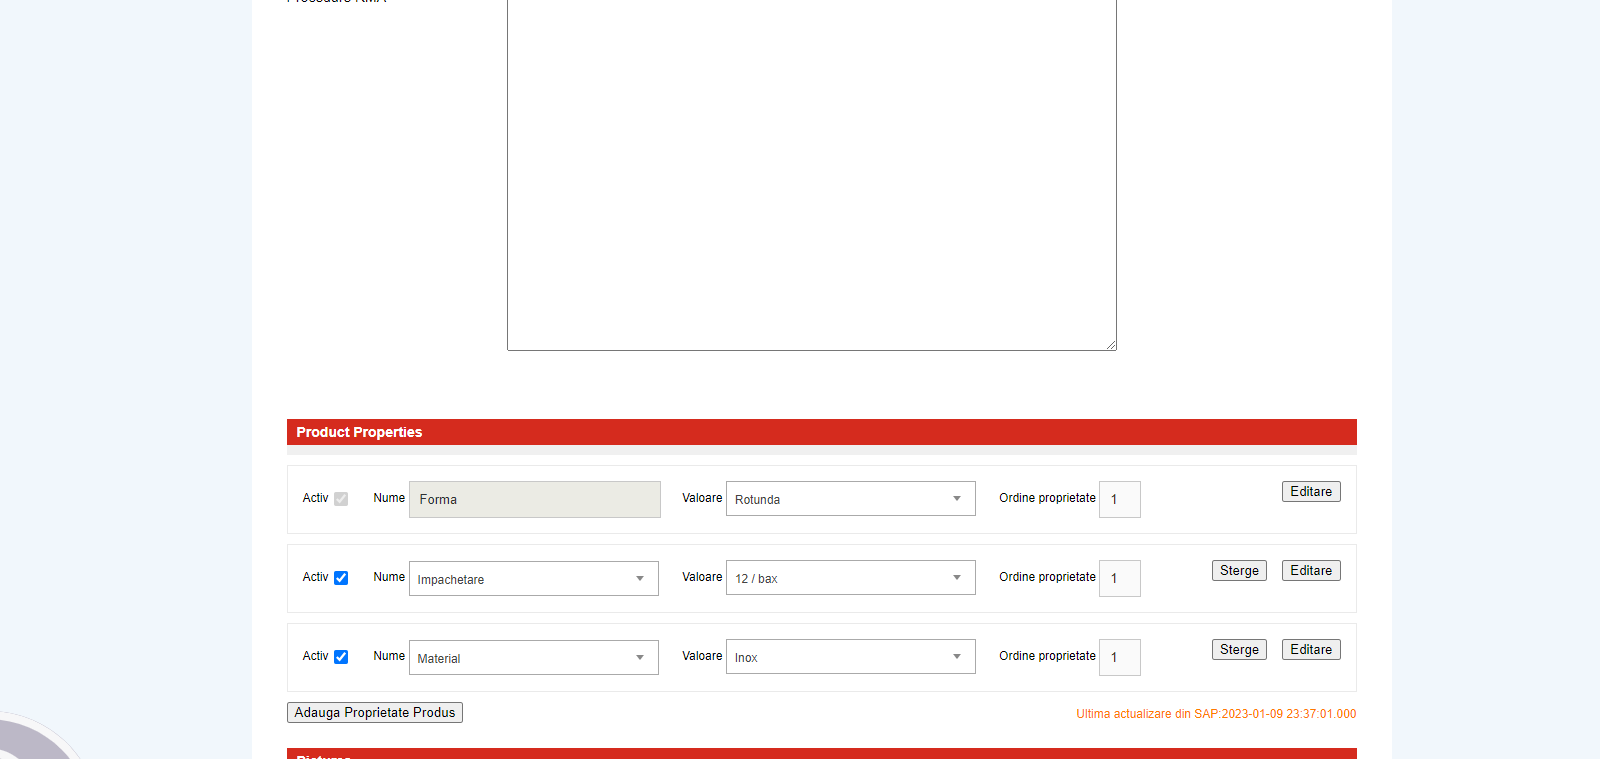The width and height of the screenshot is (1600, 759).
Task: Click Adauga Proprietate Produs button
Action: pyautogui.click(x=375, y=713)
